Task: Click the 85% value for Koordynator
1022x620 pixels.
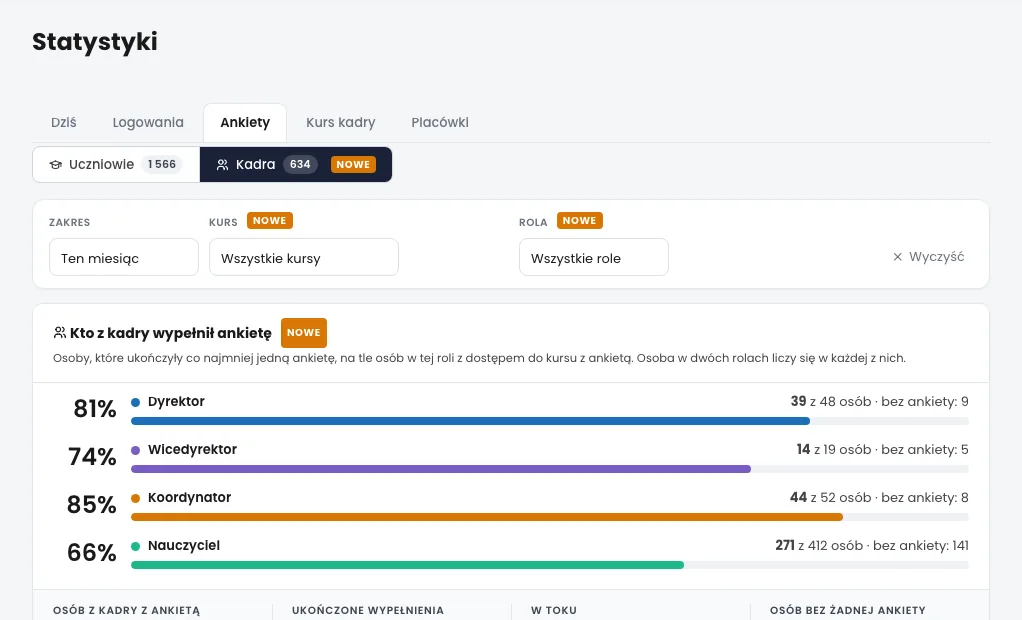Action: (92, 505)
